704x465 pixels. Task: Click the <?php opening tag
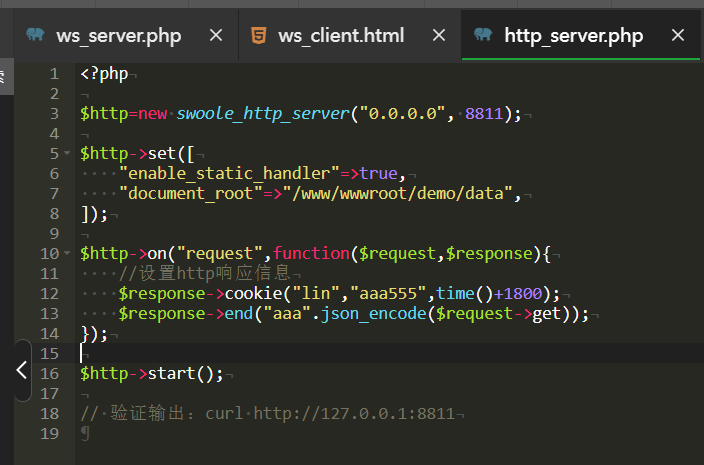[x=104, y=74]
